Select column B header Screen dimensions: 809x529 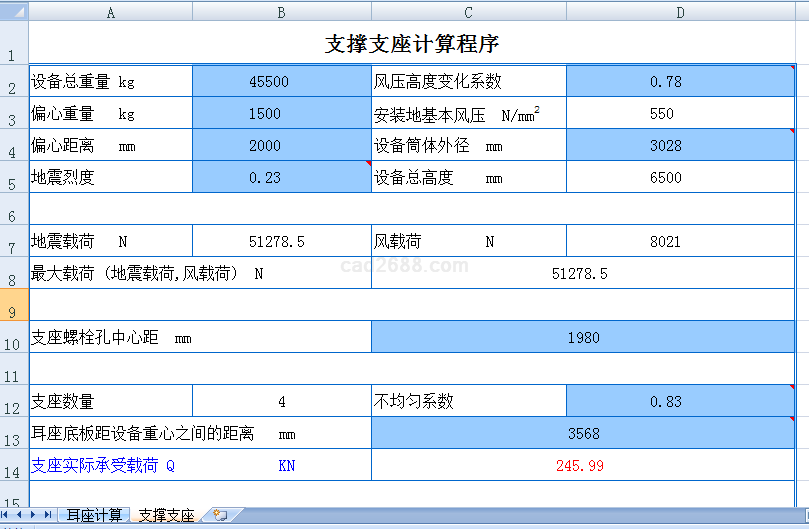click(281, 12)
